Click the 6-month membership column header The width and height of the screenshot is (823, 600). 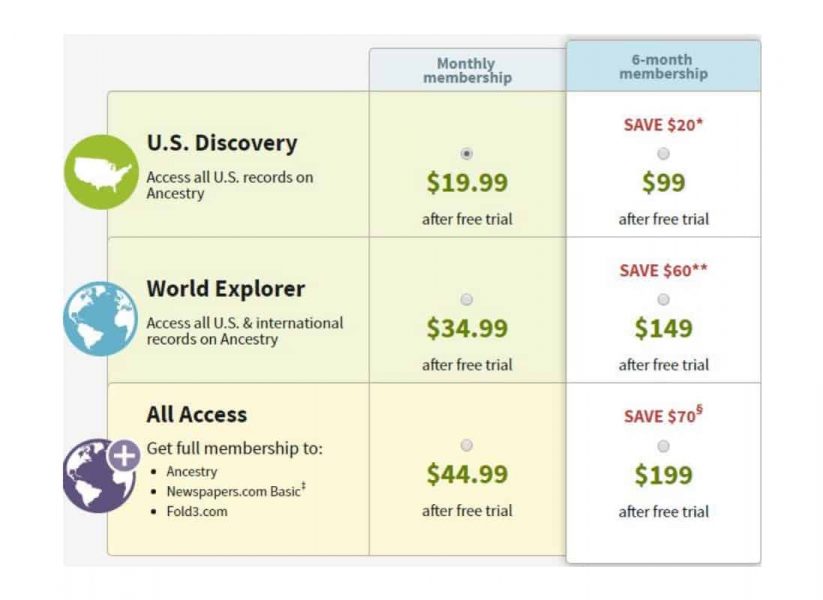click(663, 67)
